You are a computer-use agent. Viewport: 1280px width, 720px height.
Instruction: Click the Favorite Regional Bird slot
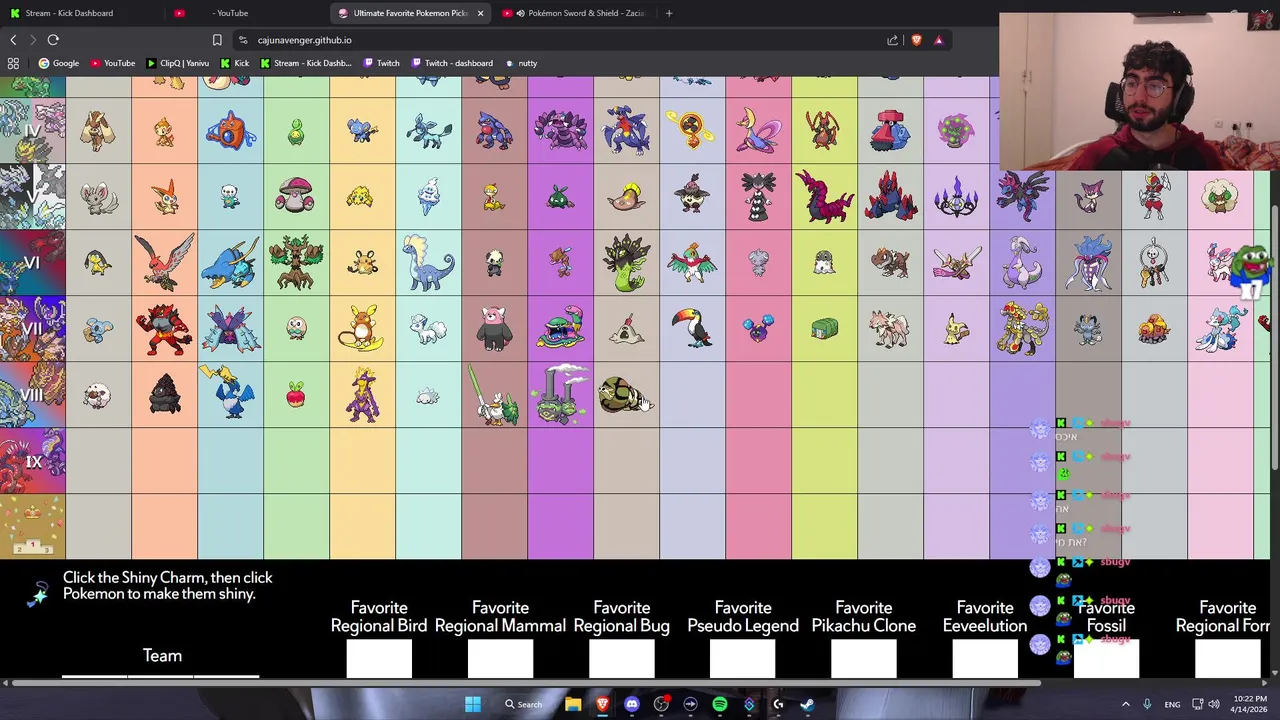pos(379,659)
